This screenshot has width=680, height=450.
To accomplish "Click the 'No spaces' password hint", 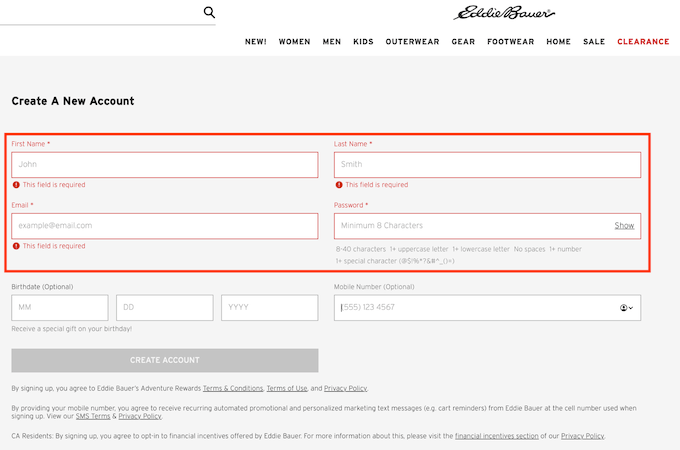I will [x=530, y=249].
